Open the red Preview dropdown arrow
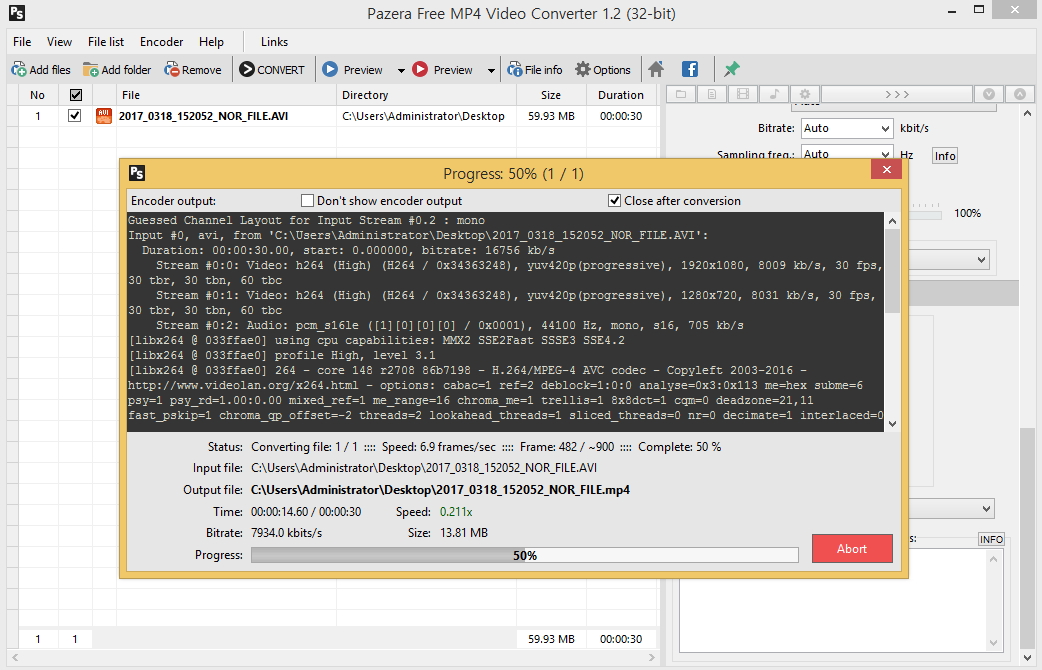The height and width of the screenshot is (670, 1042). coord(491,71)
